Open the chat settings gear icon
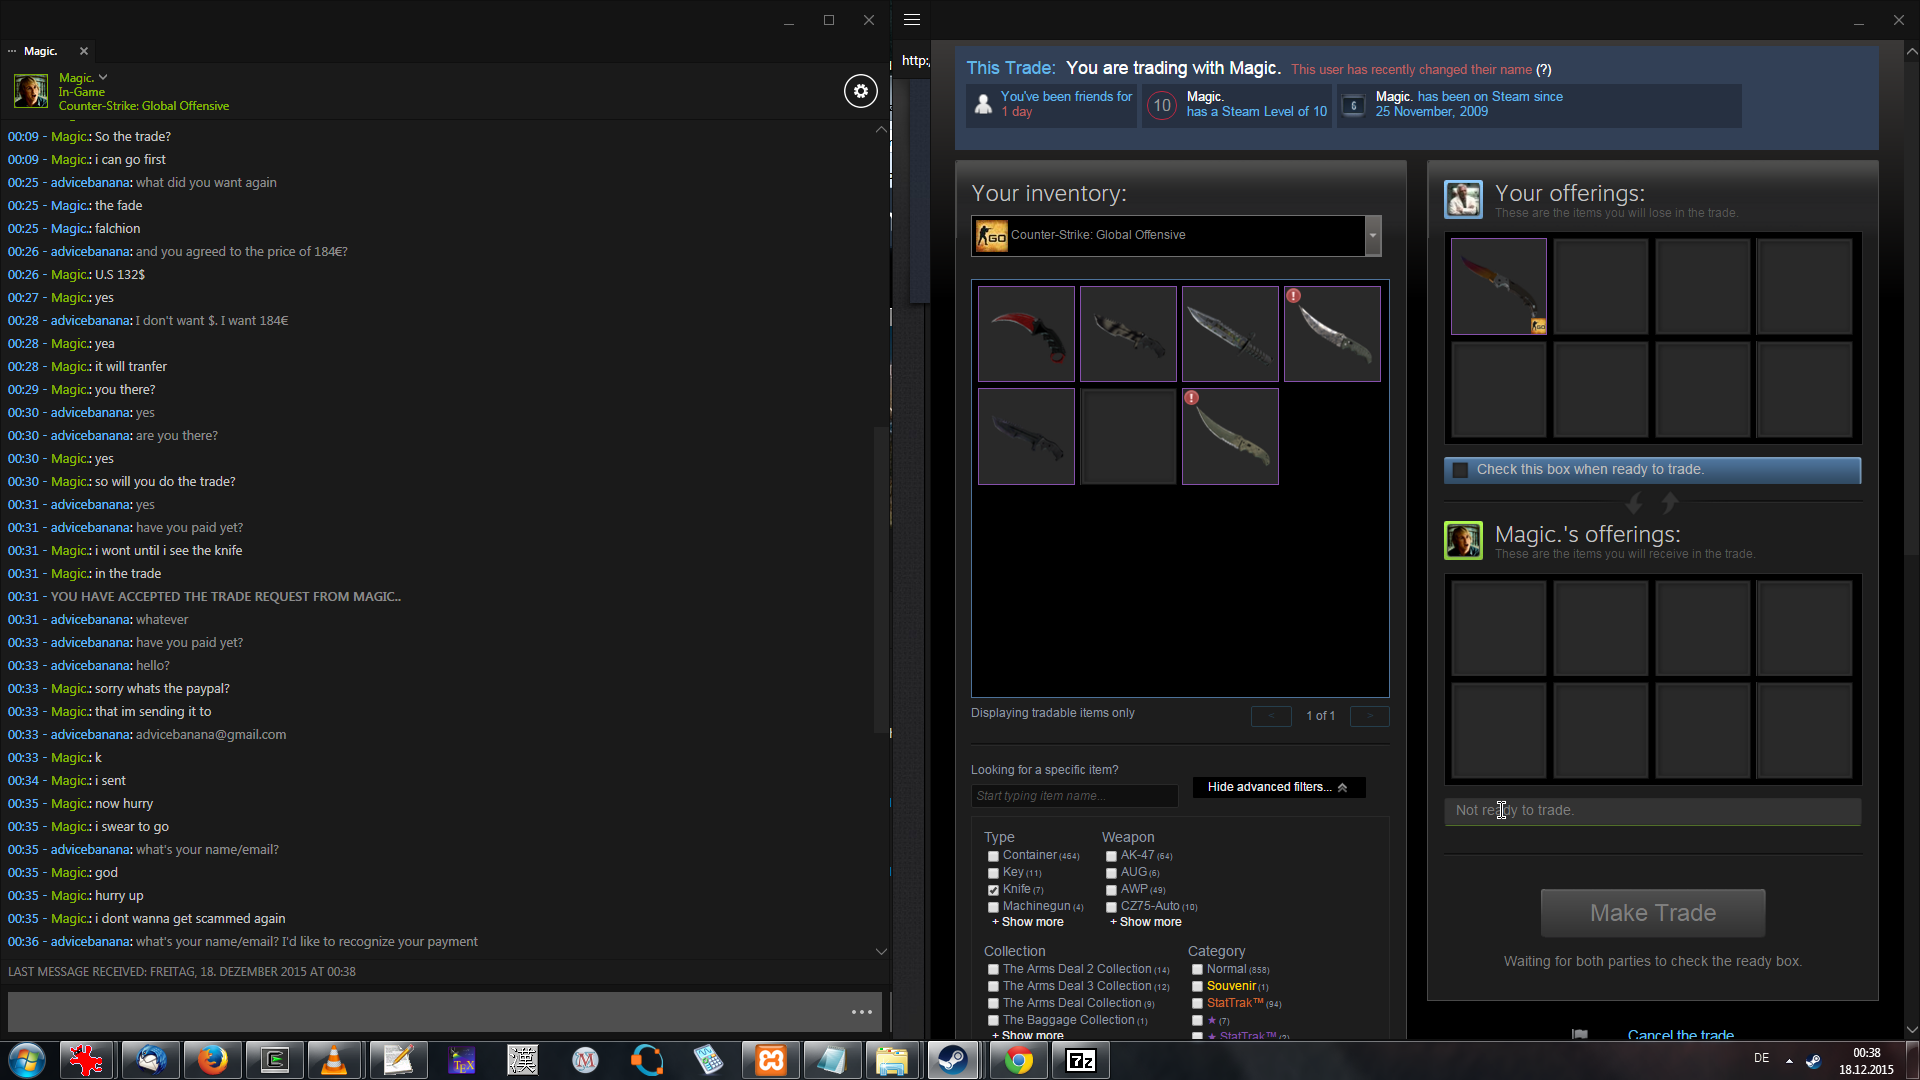1920x1080 pixels. (x=860, y=91)
